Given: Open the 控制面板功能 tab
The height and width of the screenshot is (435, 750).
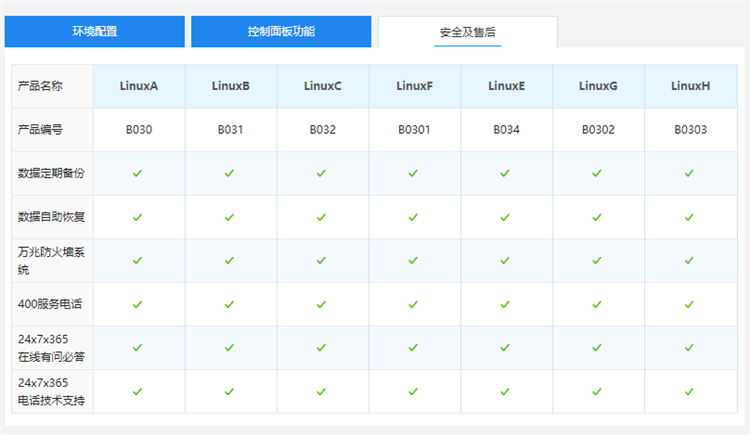Looking at the screenshot, I should (281, 31).
